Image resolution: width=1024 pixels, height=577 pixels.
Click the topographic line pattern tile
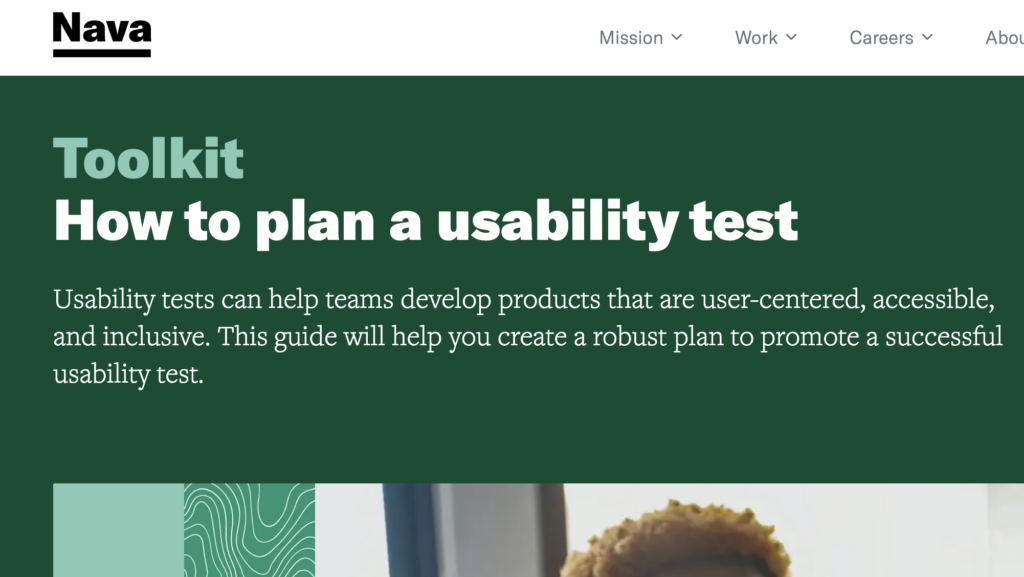(x=249, y=530)
